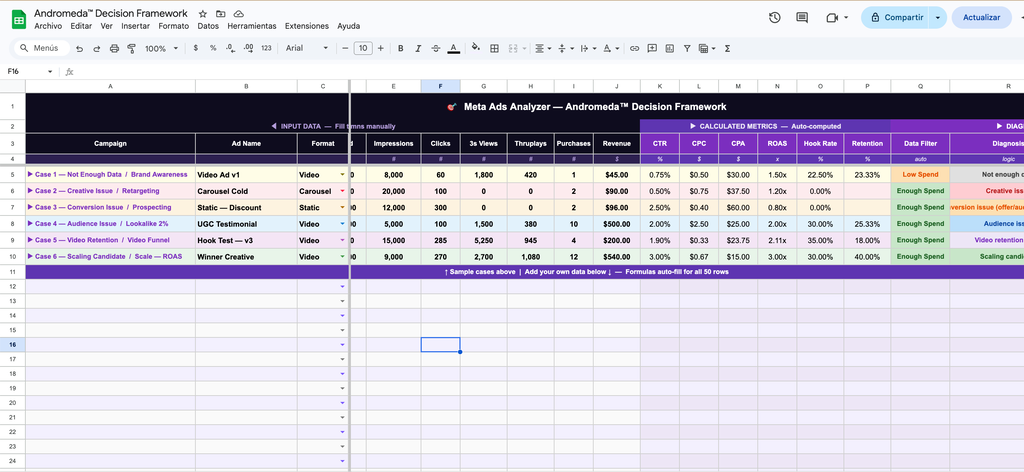Screen dimensions: 1024x472
Task: Open the horizontal align dropdown
Action: click(541, 48)
